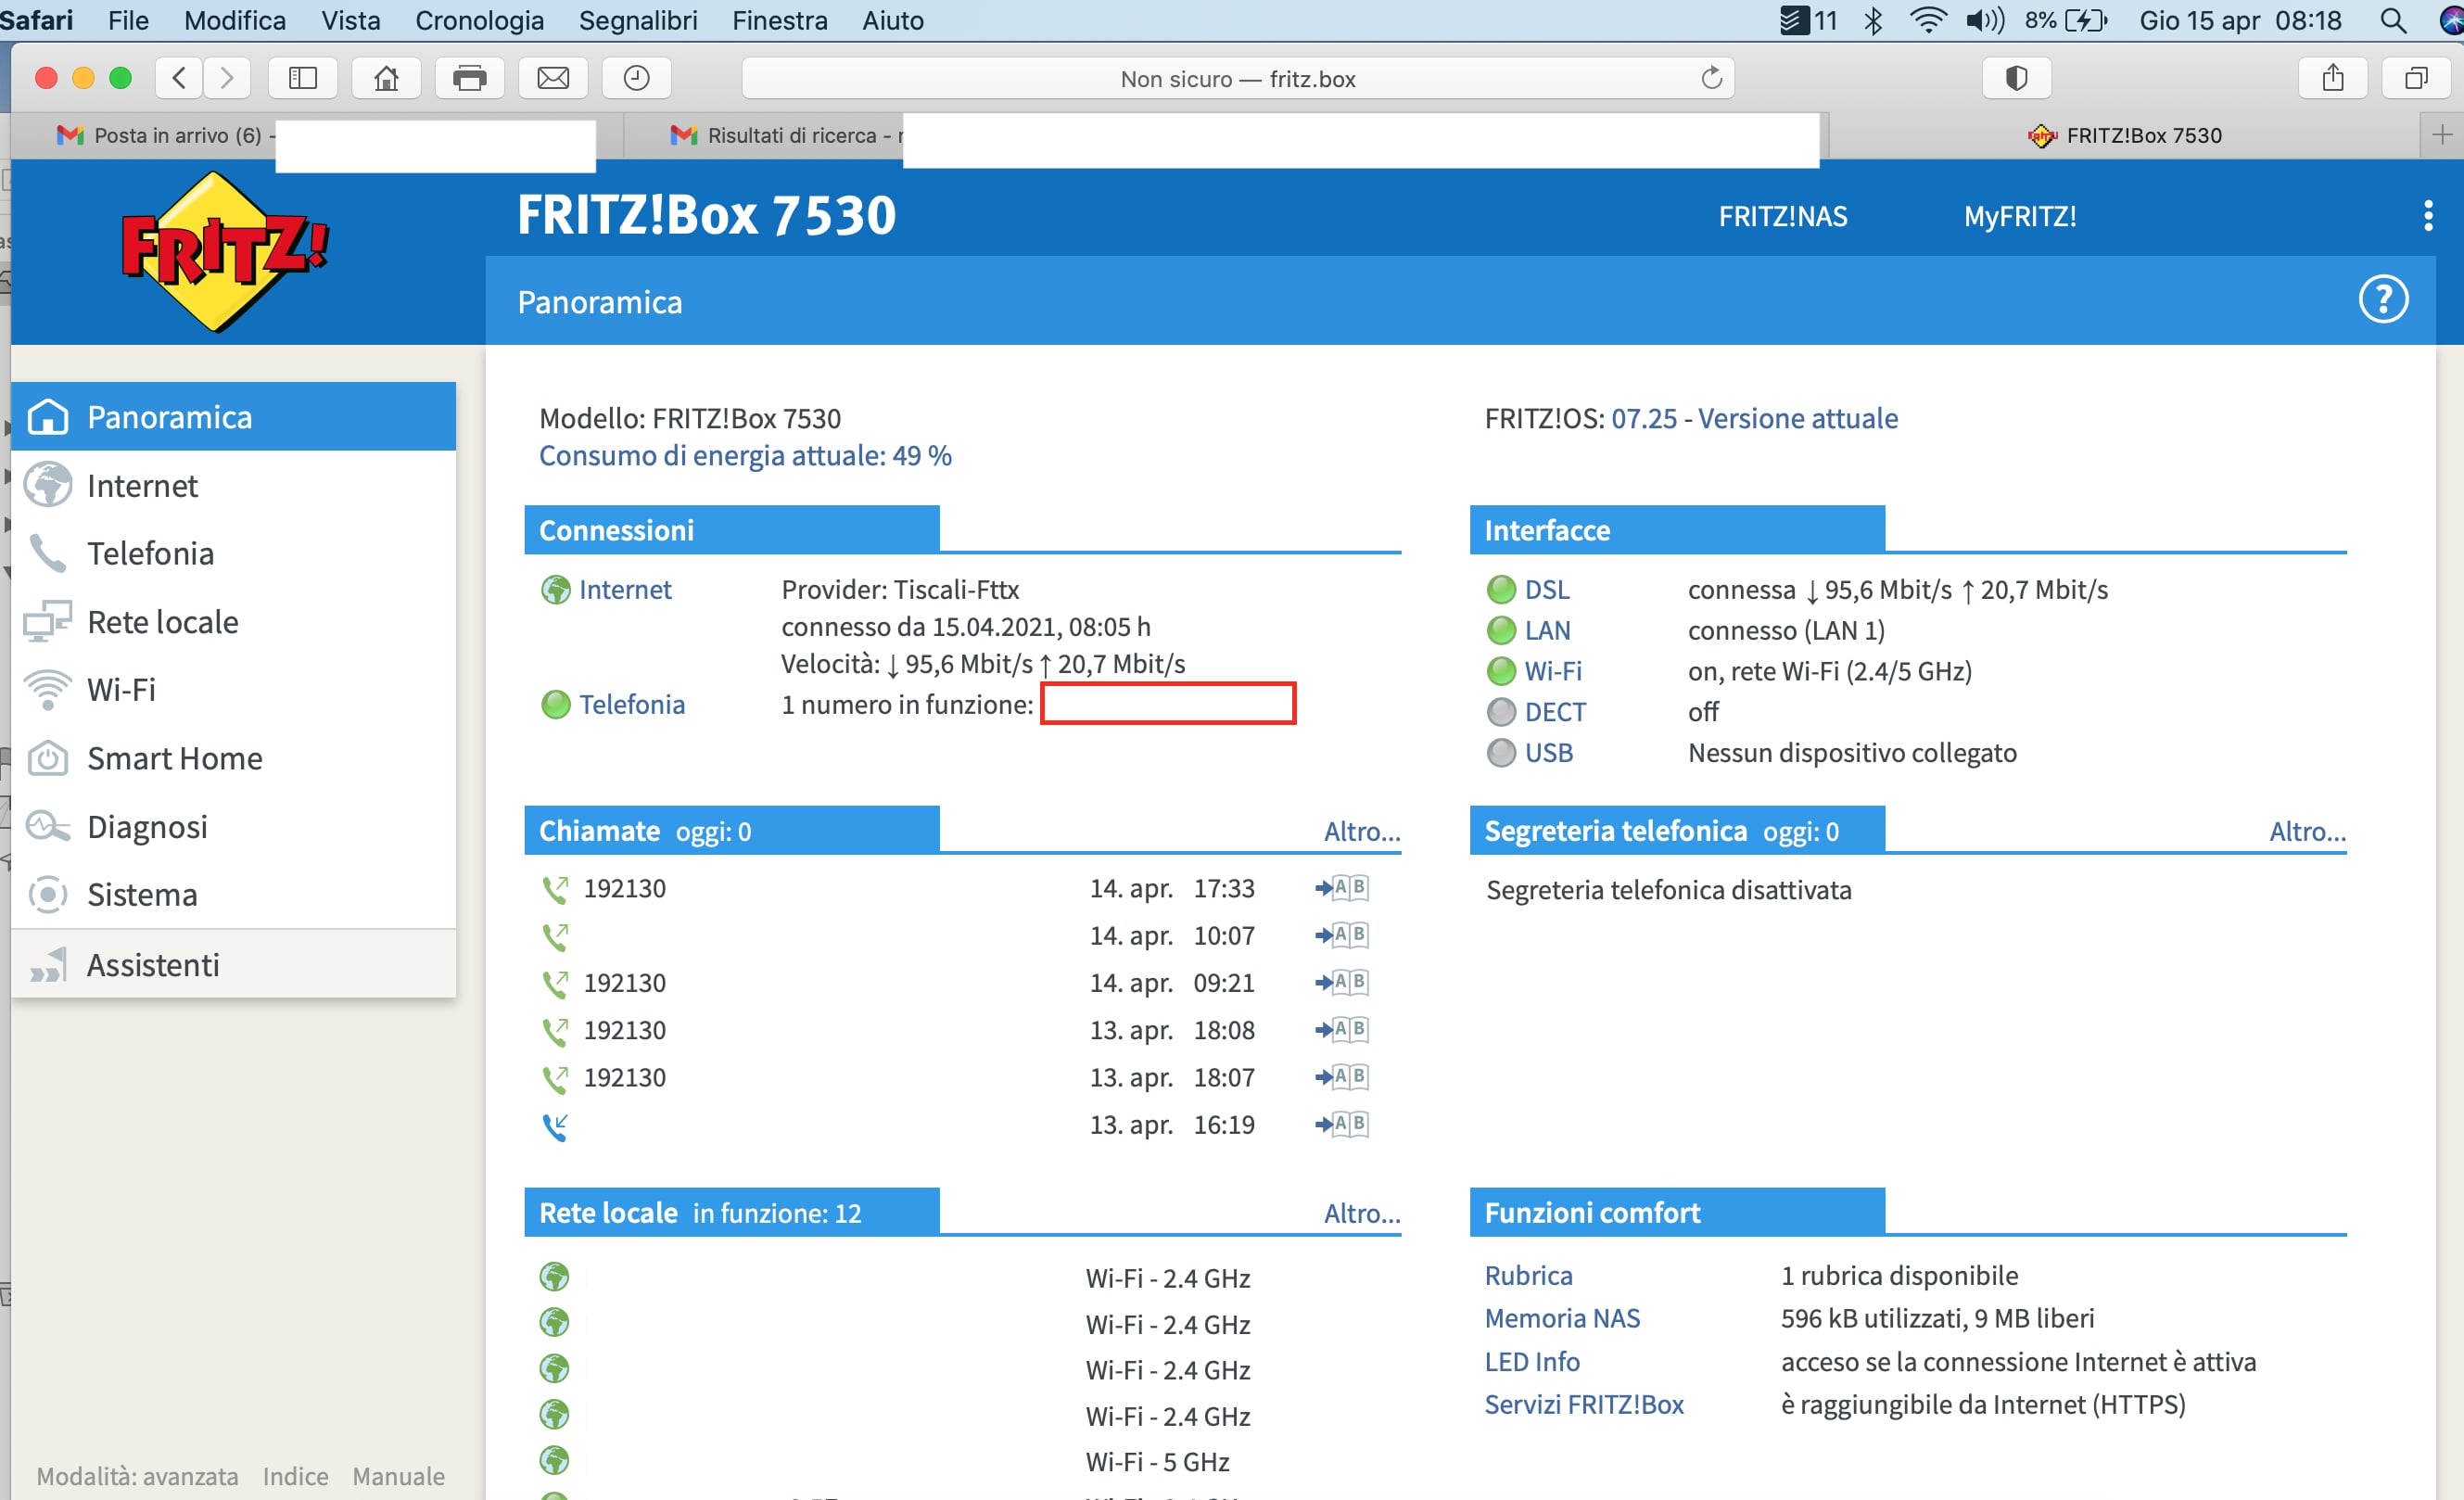Open FRITZ!NAS header link
This screenshot has width=2464, height=1500.
tap(1783, 216)
